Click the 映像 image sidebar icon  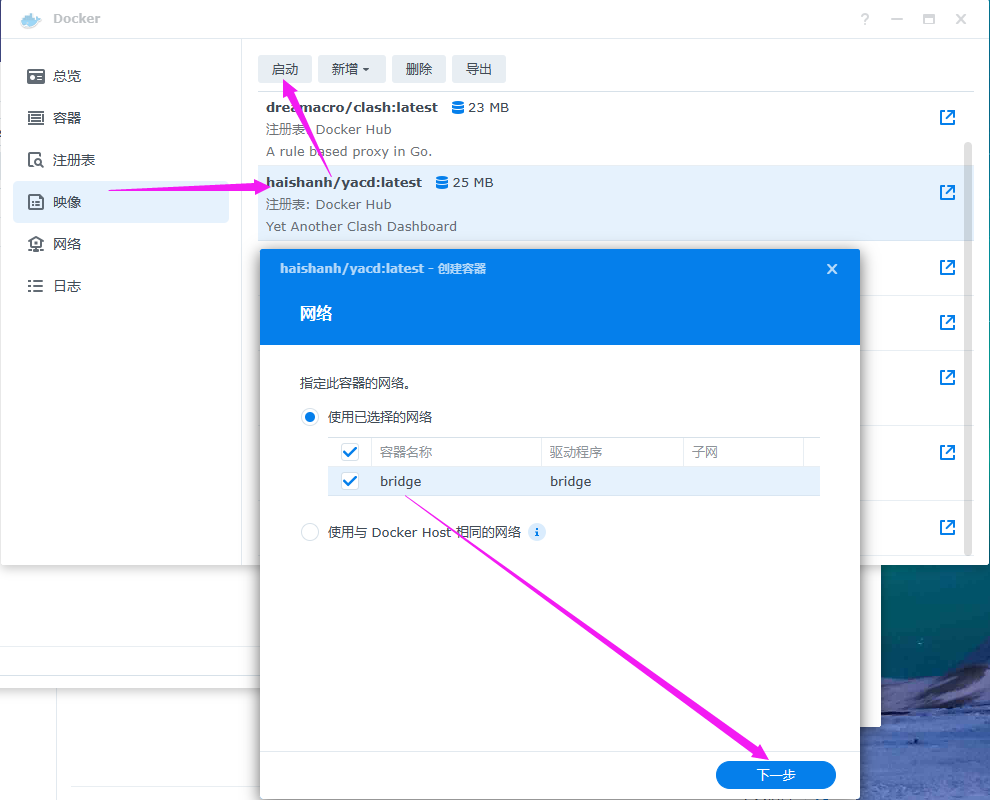(x=35, y=202)
